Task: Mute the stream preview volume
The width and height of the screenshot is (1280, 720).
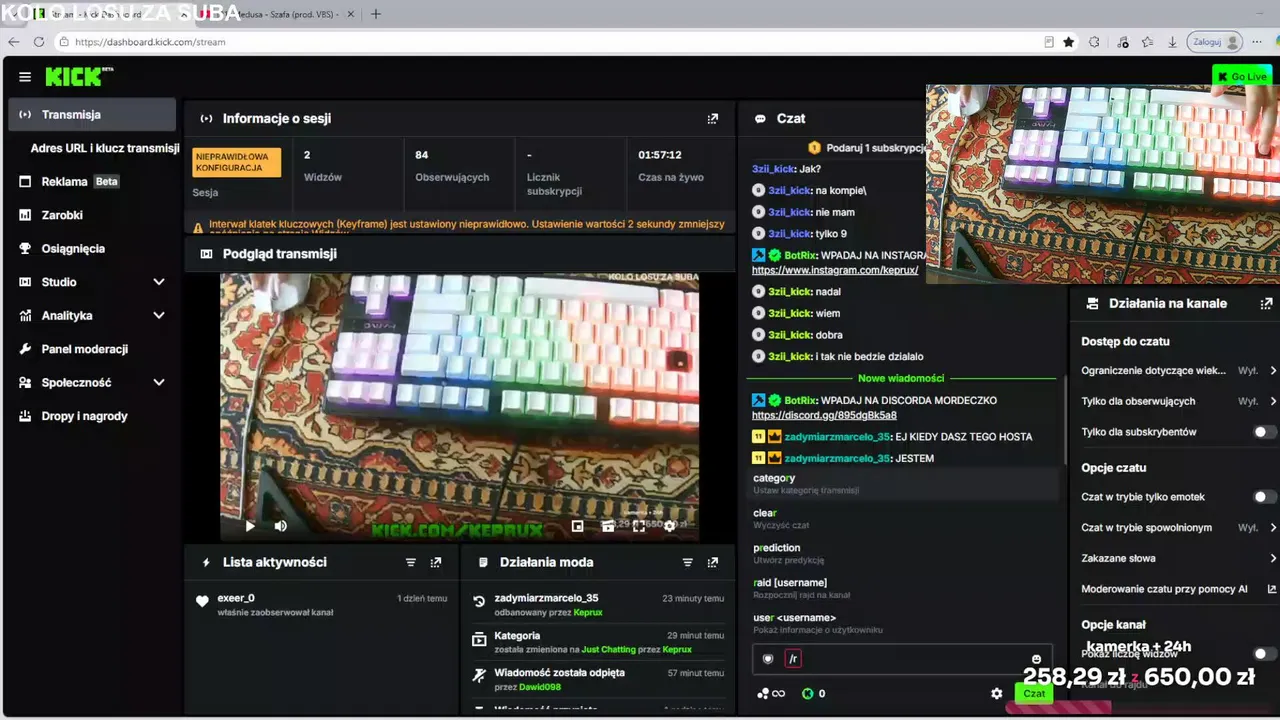Action: [x=281, y=526]
